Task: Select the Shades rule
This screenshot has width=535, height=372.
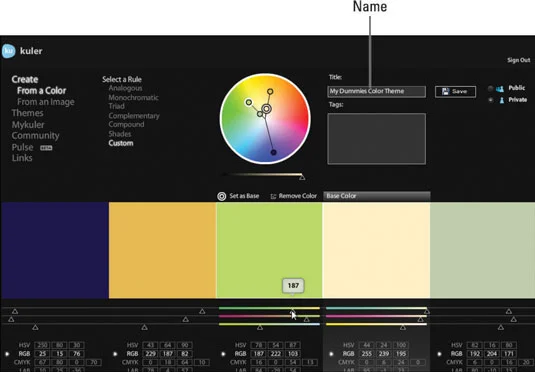Action: pyautogui.click(x=120, y=134)
